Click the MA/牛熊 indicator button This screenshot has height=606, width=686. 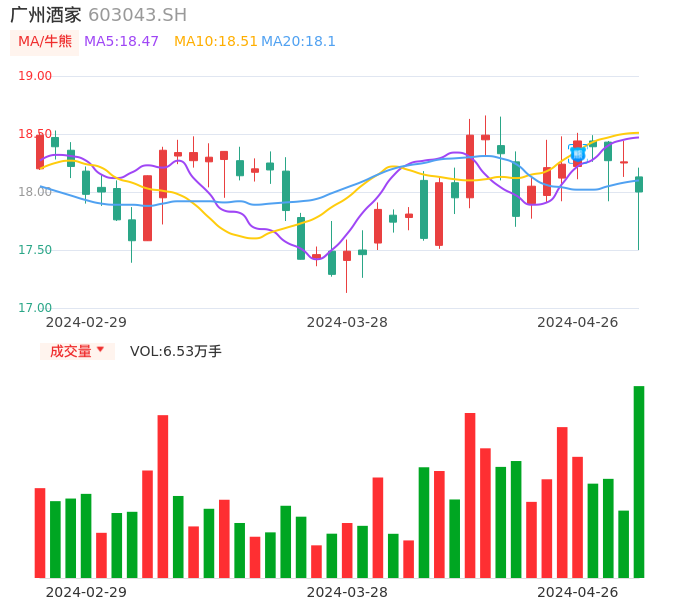point(45,42)
